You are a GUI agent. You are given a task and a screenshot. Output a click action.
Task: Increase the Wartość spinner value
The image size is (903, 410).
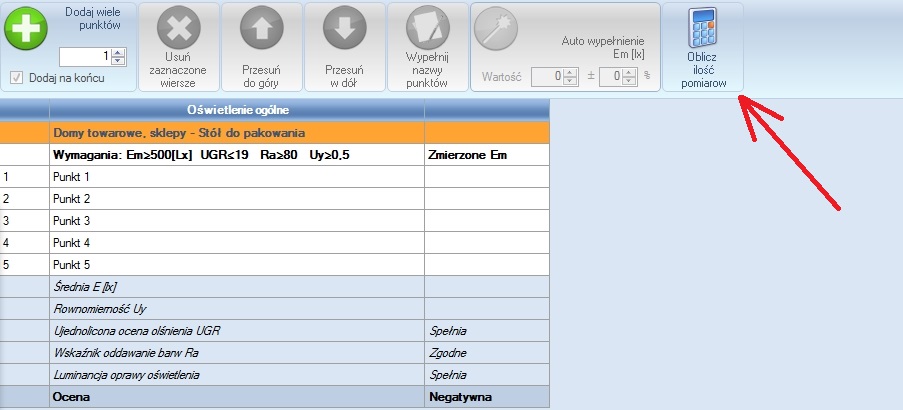[569, 71]
